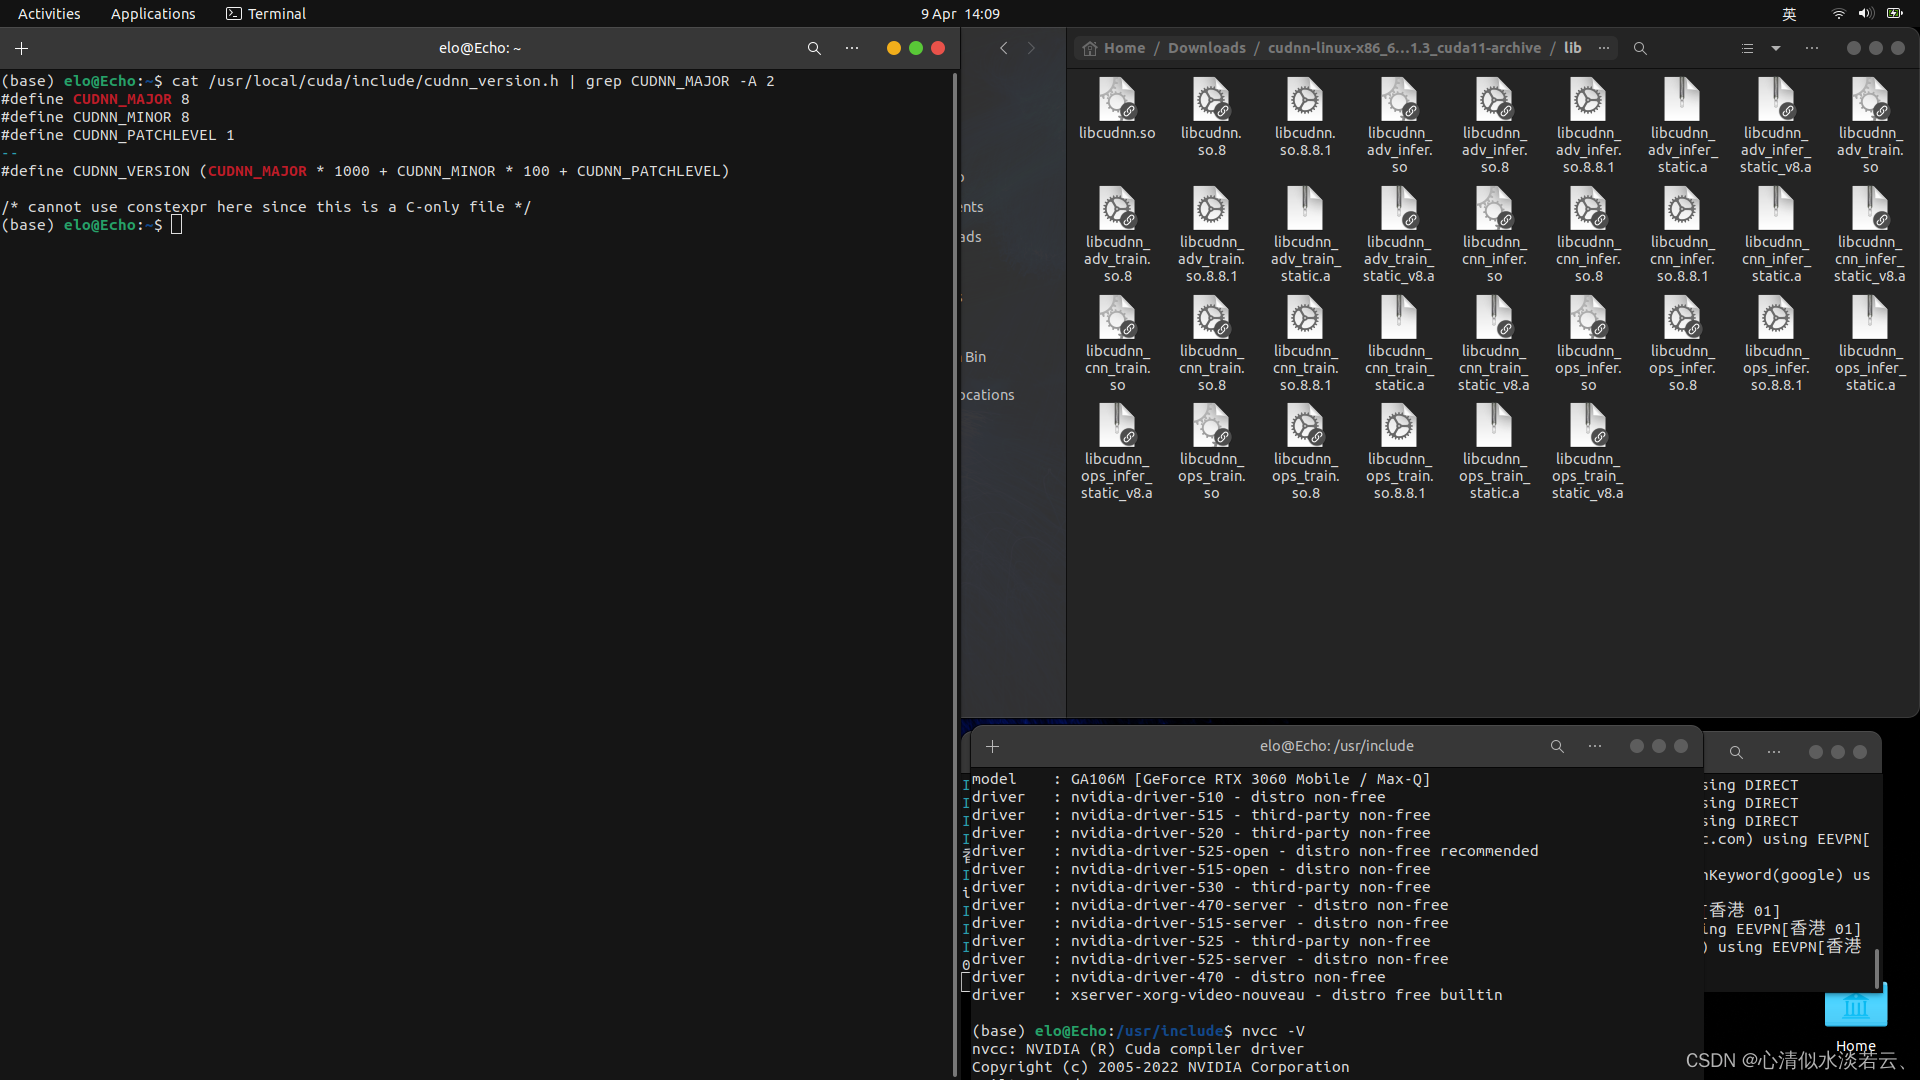Select libcudnn_ops_train.so file
1920x1080 pixels.
[1211, 452]
